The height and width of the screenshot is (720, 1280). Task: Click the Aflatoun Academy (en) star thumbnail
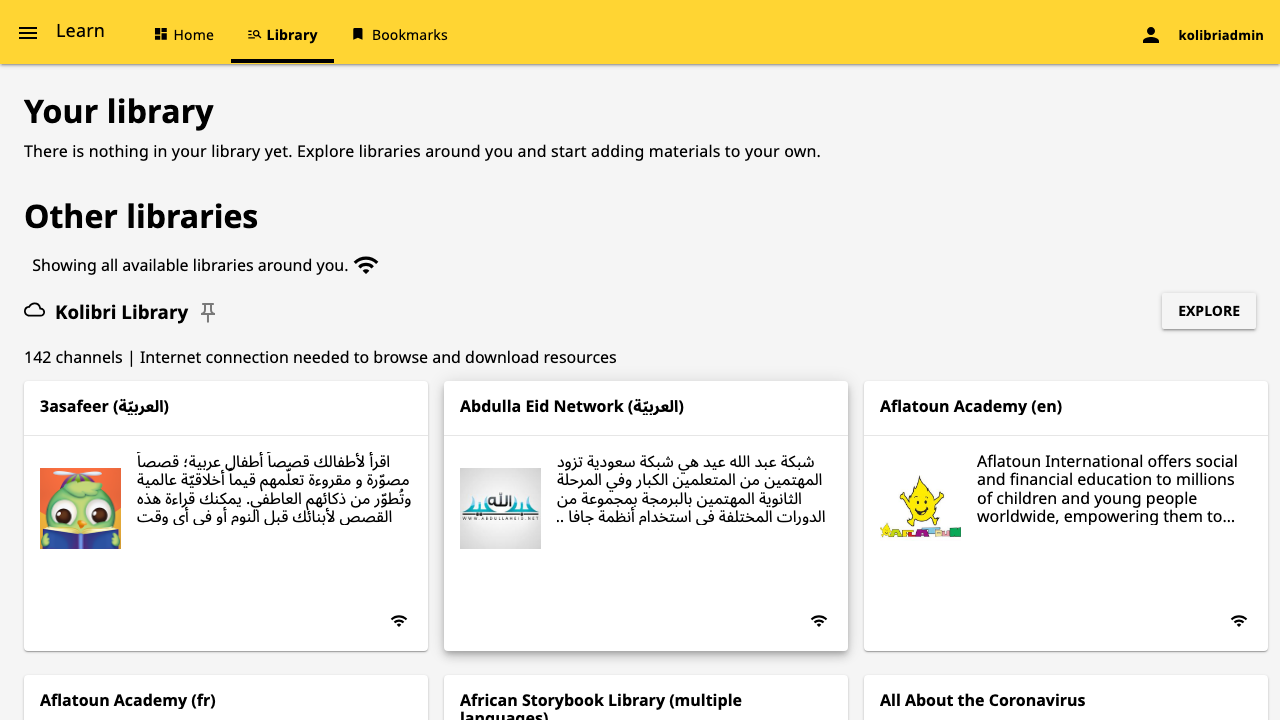coord(920,508)
